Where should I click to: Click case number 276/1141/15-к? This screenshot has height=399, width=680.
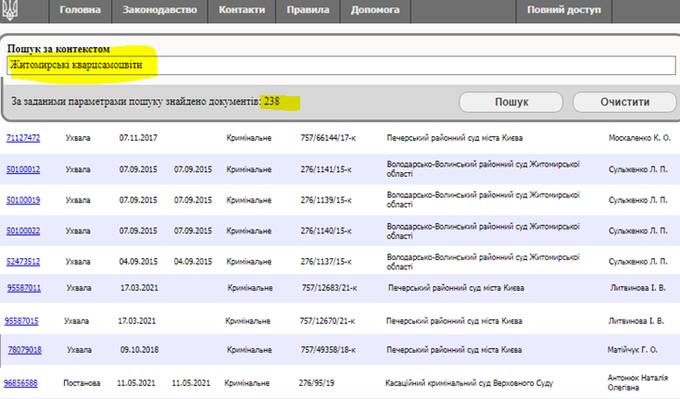[x=326, y=169]
